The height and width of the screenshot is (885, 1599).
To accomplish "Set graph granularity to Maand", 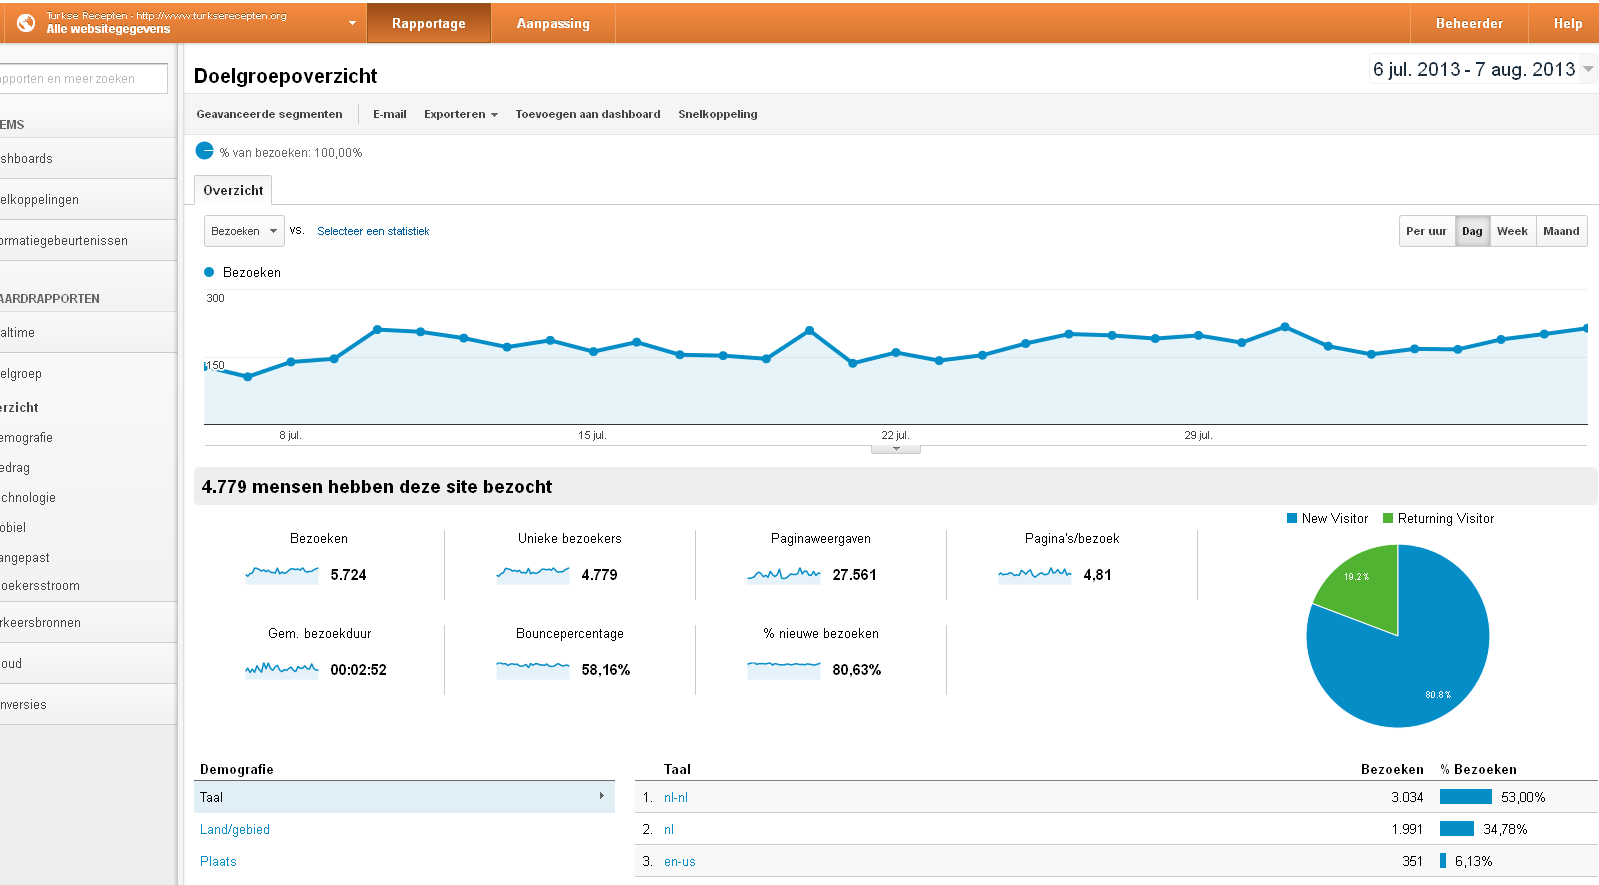I will point(1561,231).
